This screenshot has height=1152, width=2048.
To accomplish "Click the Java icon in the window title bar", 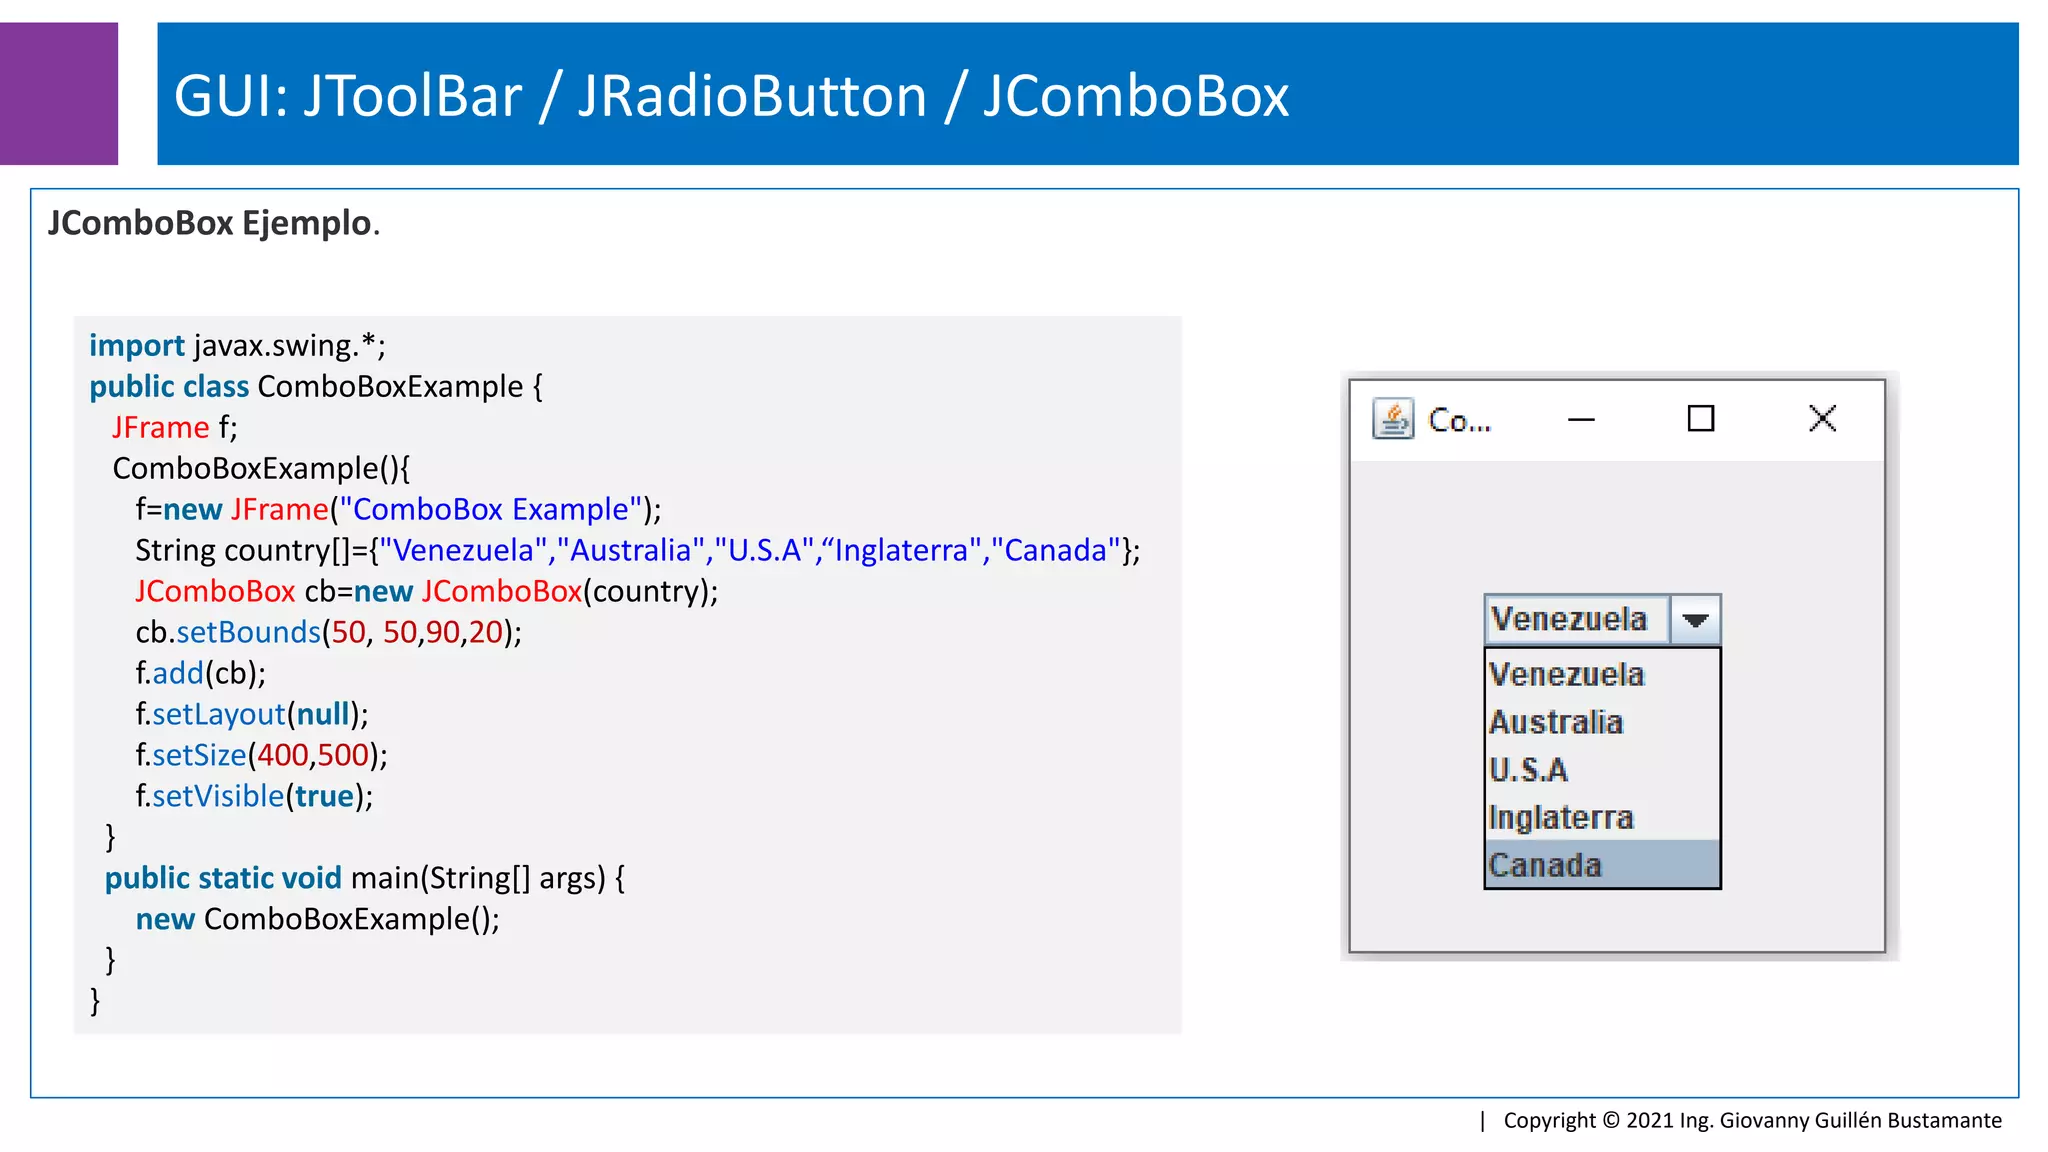I will [x=1393, y=419].
